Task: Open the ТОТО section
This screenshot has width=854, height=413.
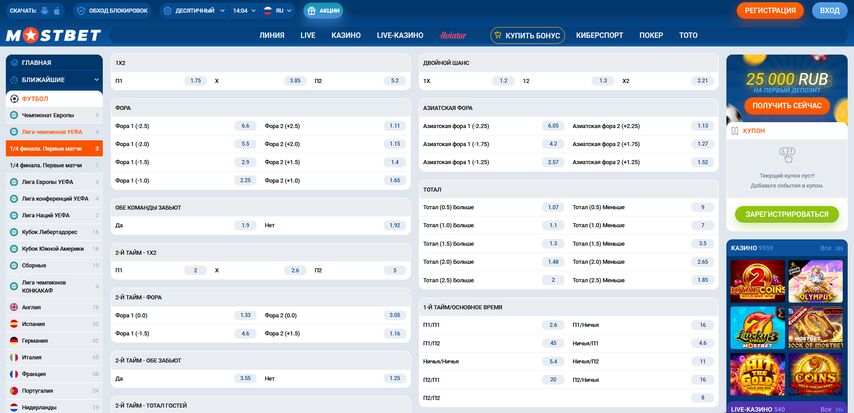Action: pos(688,35)
